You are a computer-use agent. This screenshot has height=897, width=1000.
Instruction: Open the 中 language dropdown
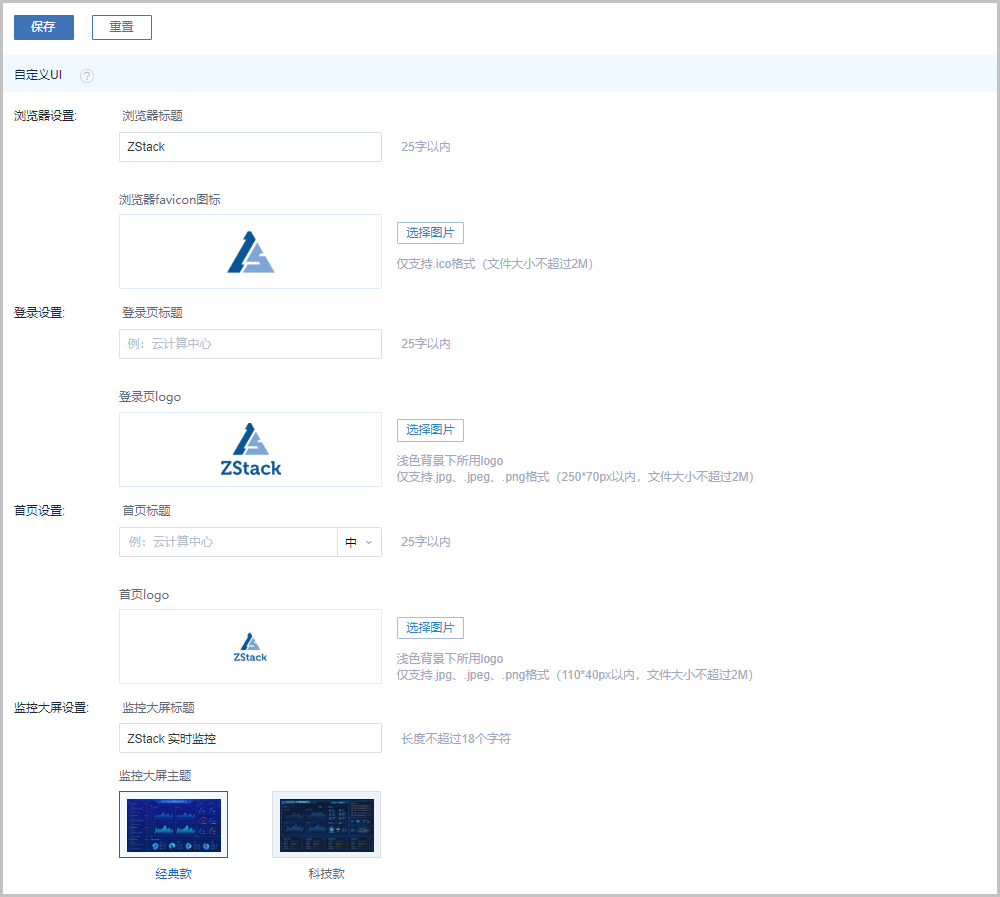(359, 542)
